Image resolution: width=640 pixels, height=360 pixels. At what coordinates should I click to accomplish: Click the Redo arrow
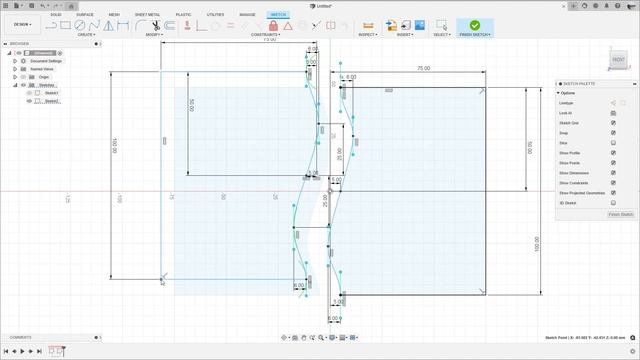[57, 6]
